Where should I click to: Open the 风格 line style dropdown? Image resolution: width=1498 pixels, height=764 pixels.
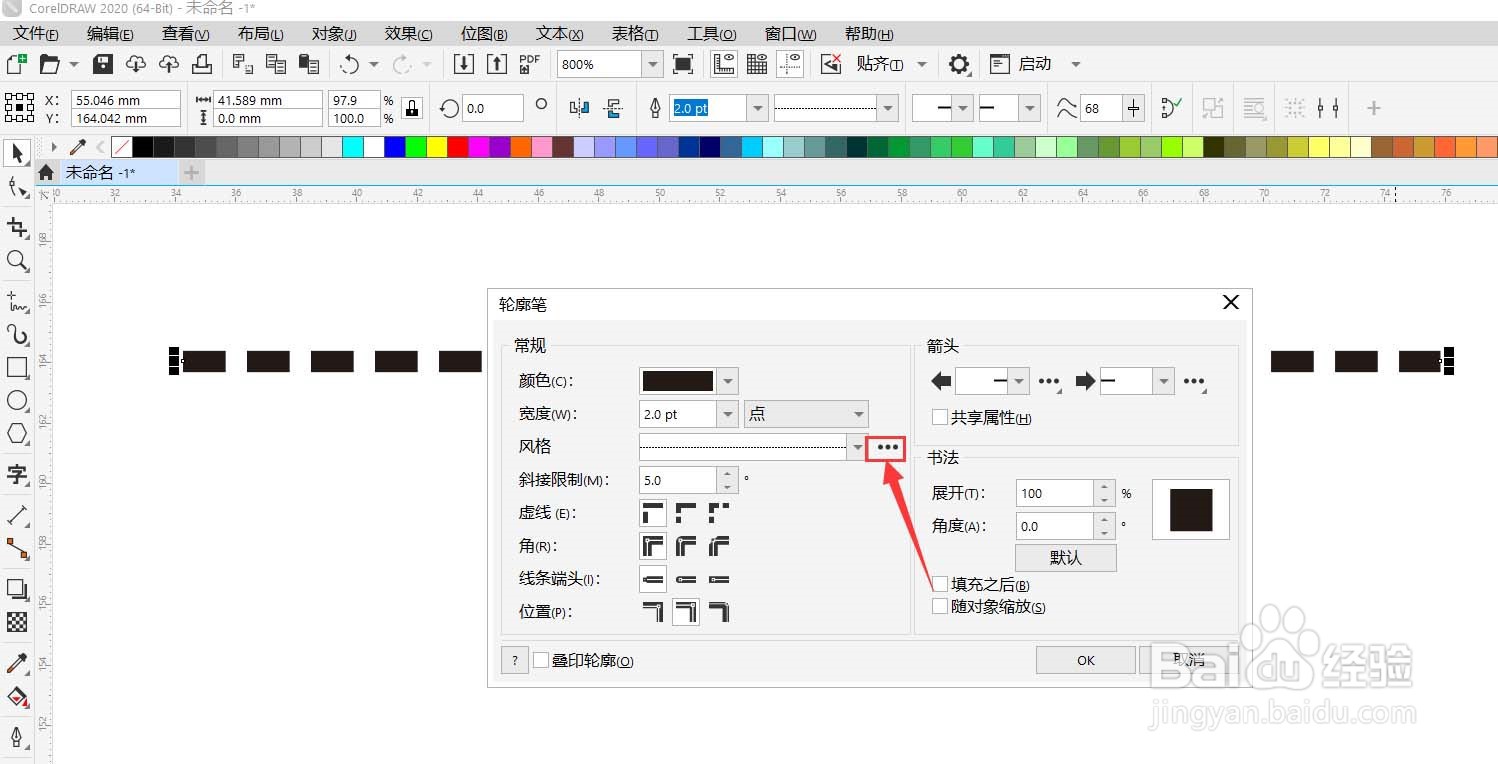tap(856, 447)
